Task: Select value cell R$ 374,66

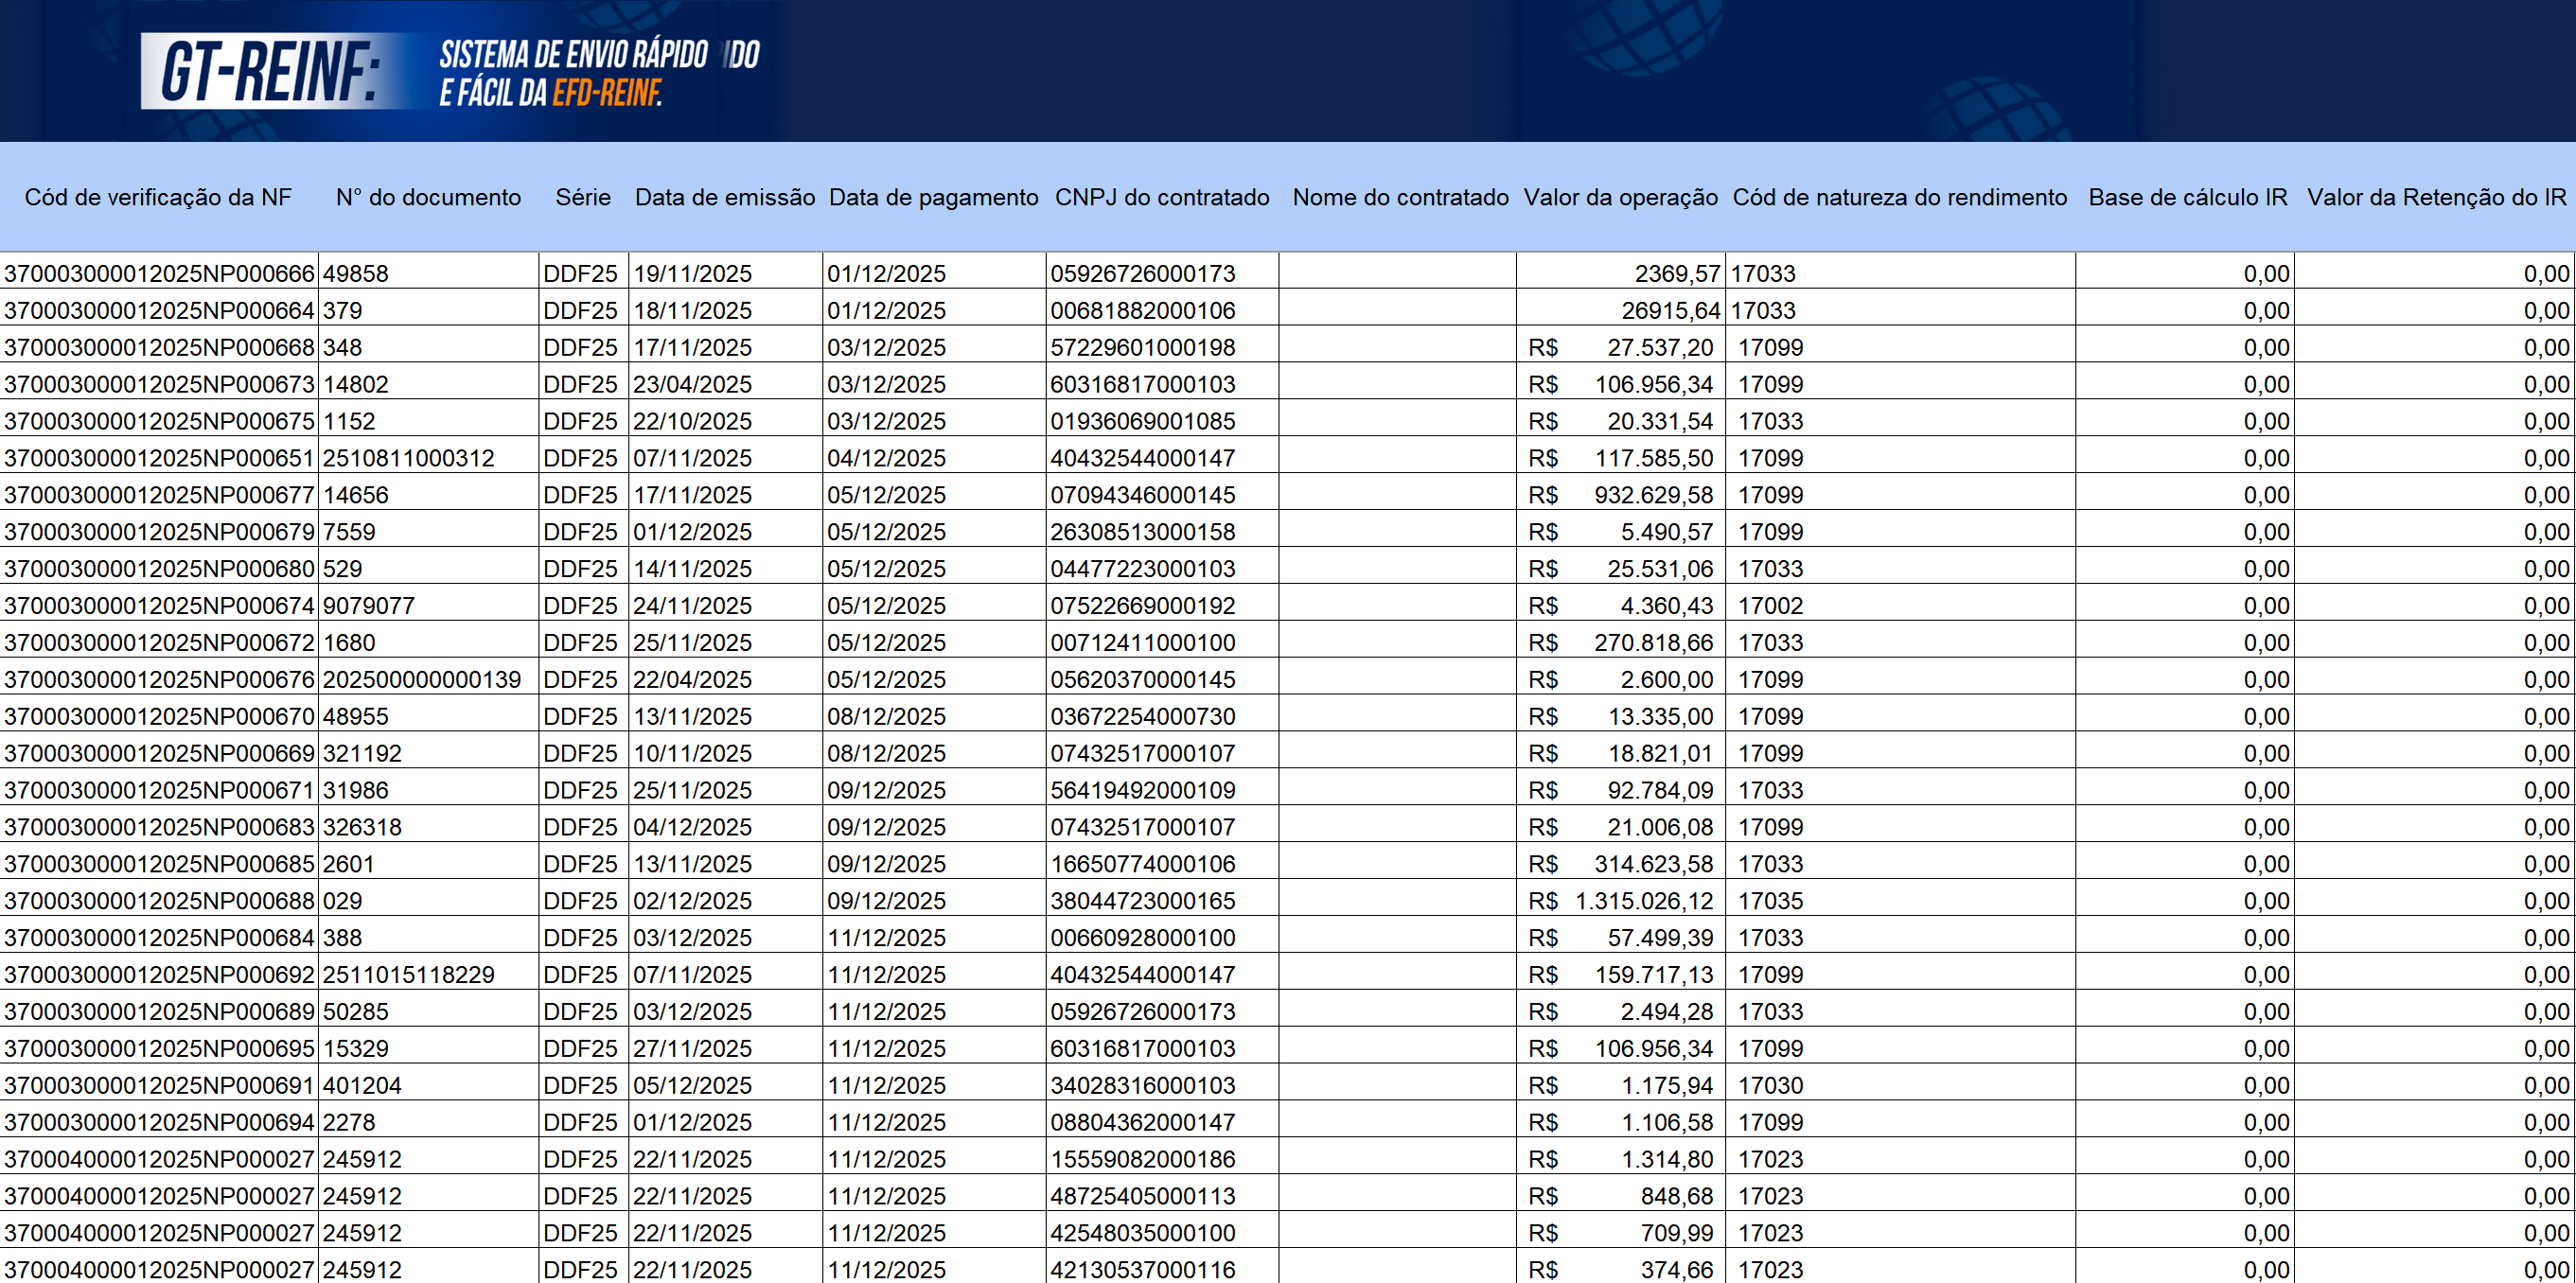Action: 1621,1268
